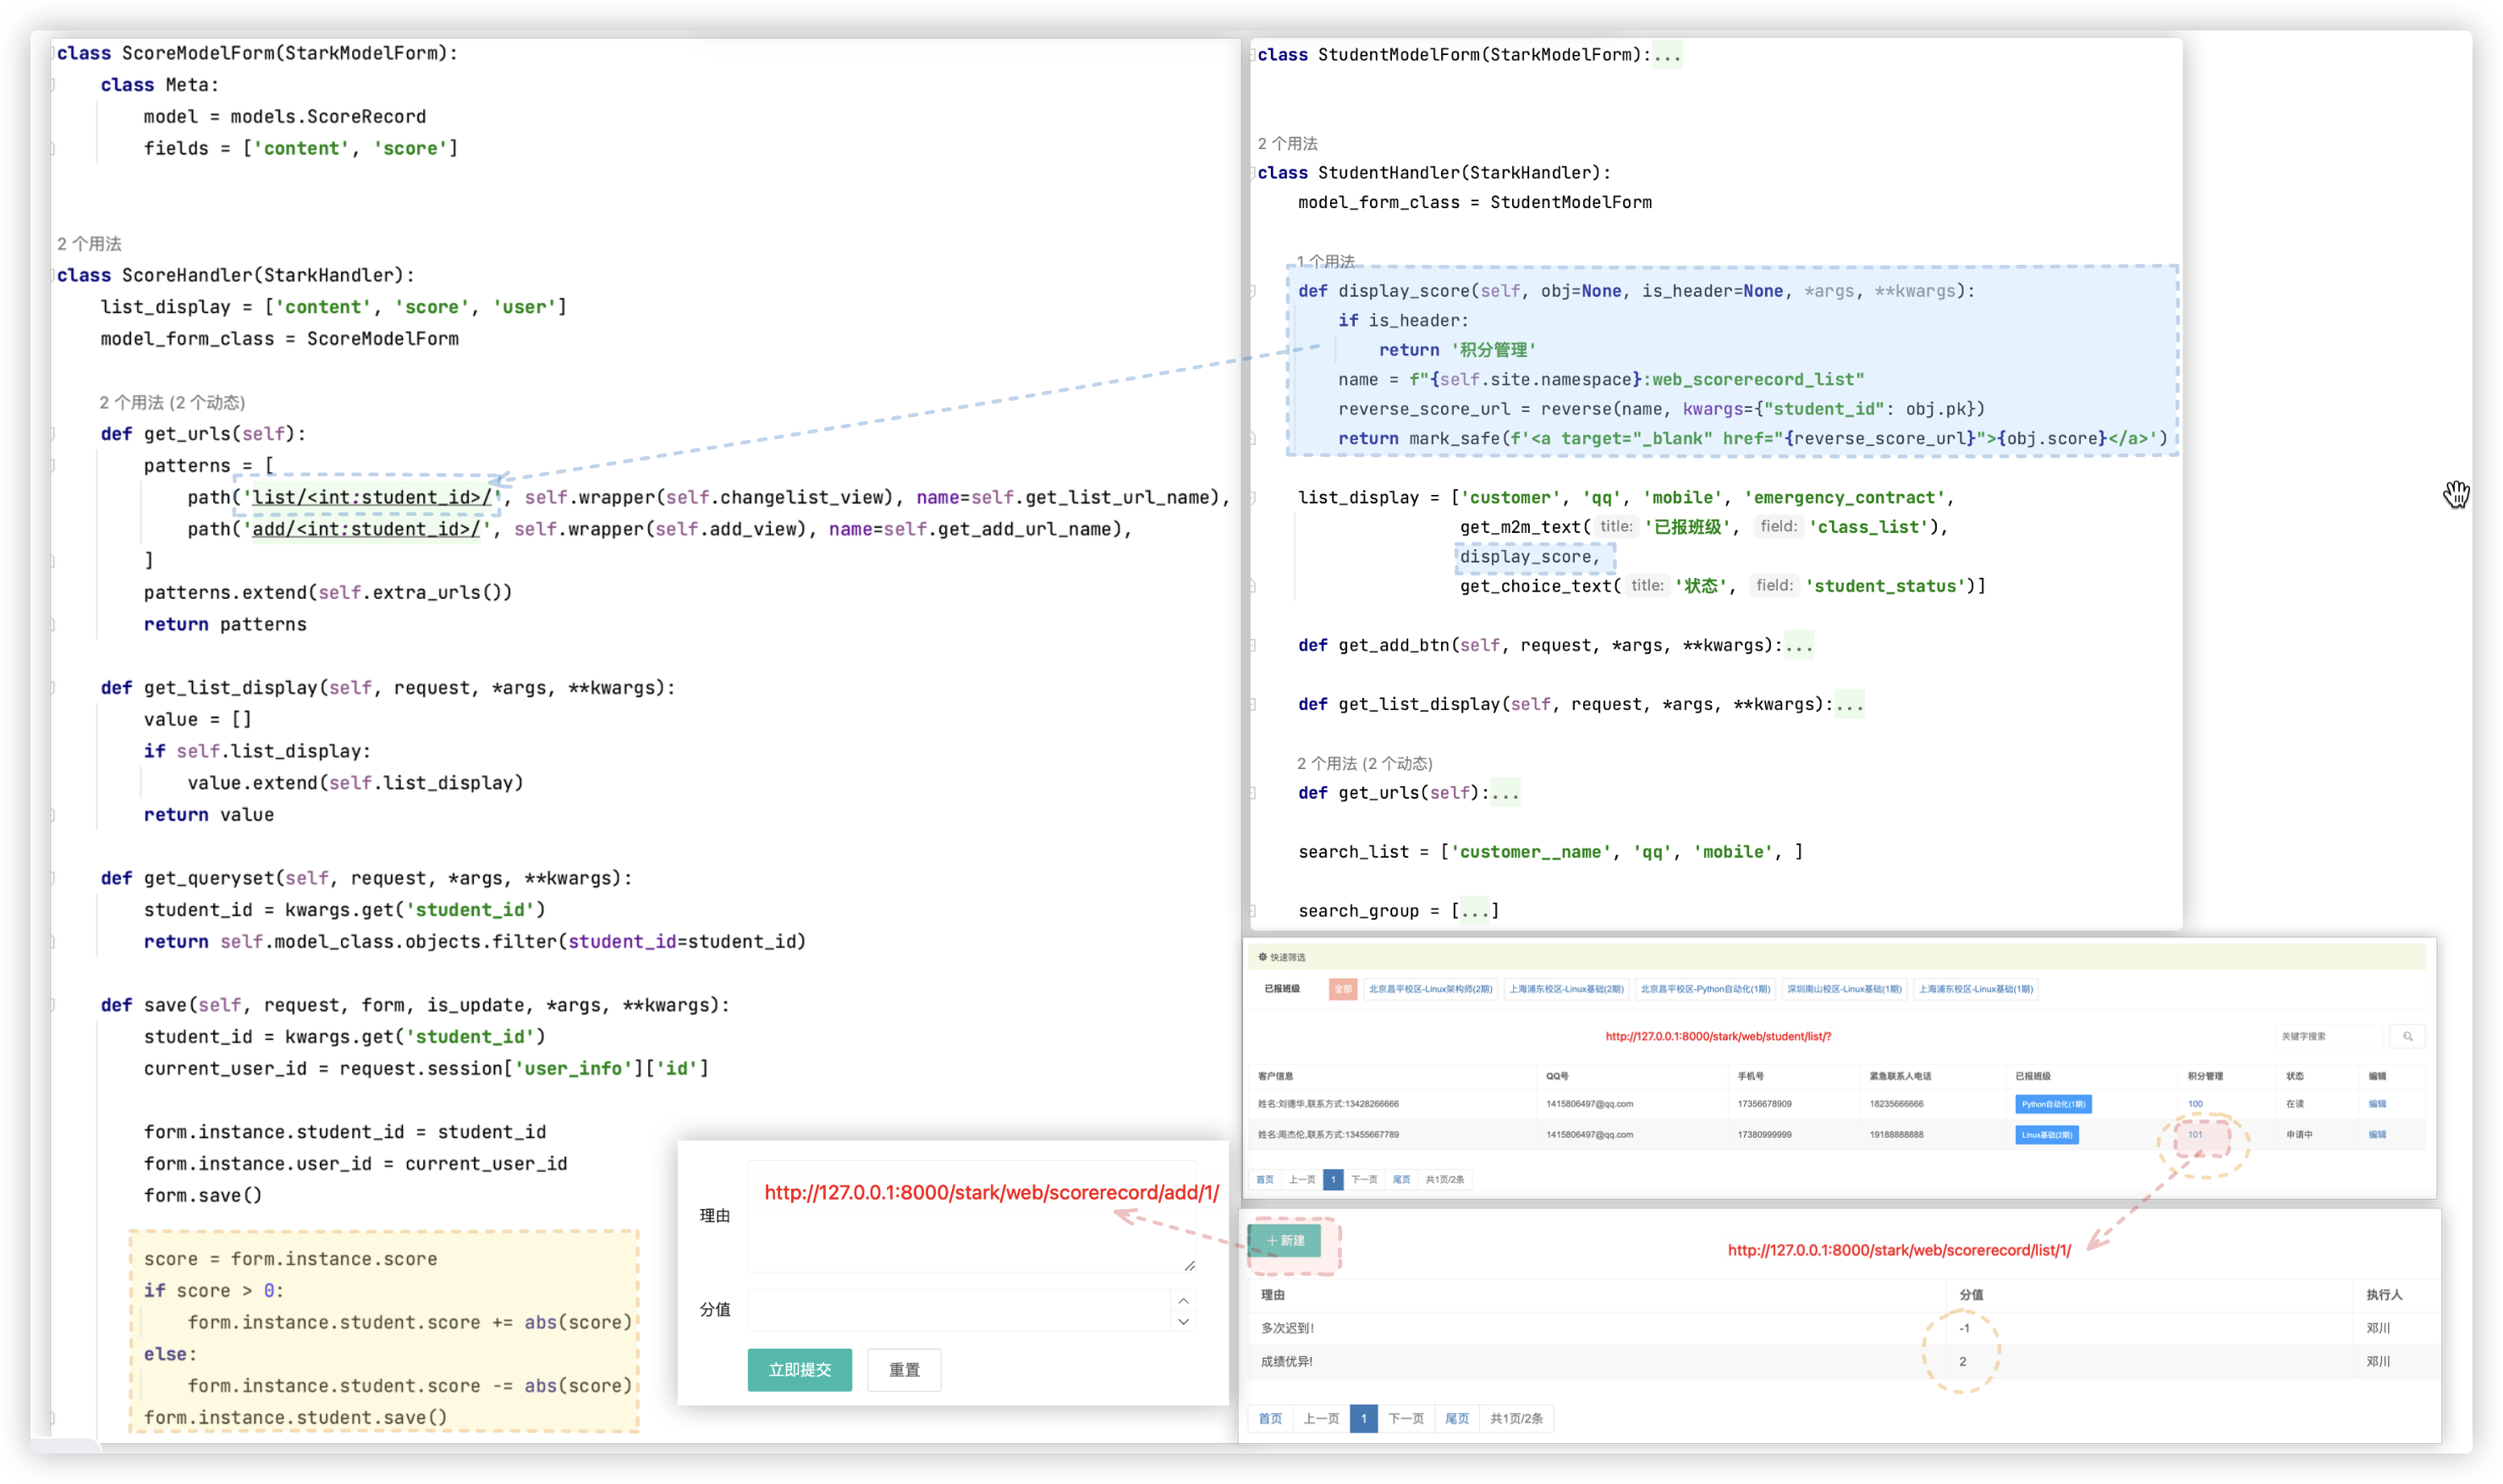Go to 尾页 in score record pagination
This screenshot has height=1484, width=2503.
pos(1456,1418)
